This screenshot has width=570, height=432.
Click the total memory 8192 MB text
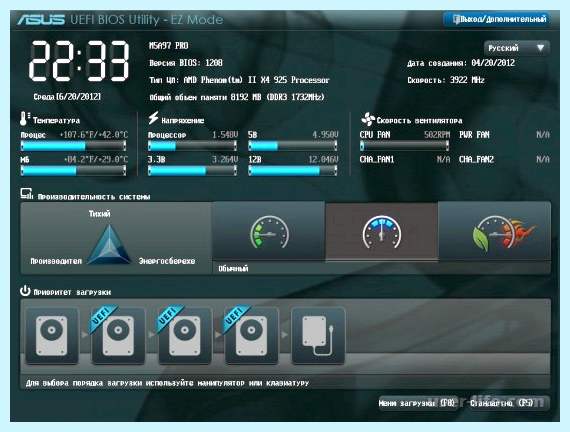pyautogui.click(x=237, y=97)
